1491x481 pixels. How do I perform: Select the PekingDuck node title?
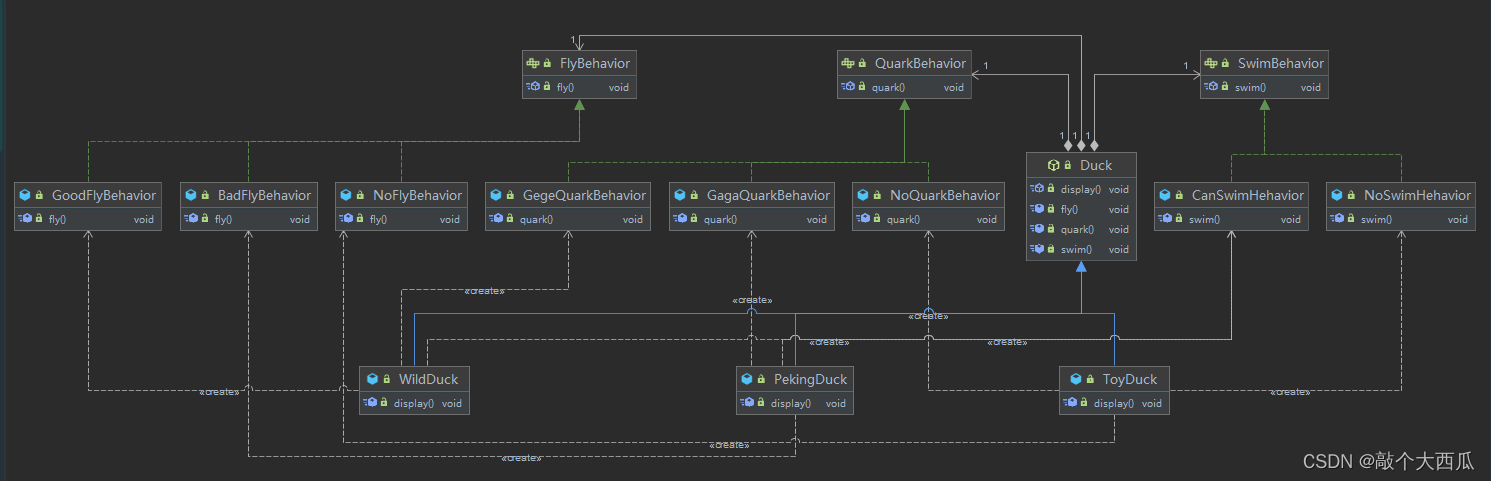pos(810,379)
